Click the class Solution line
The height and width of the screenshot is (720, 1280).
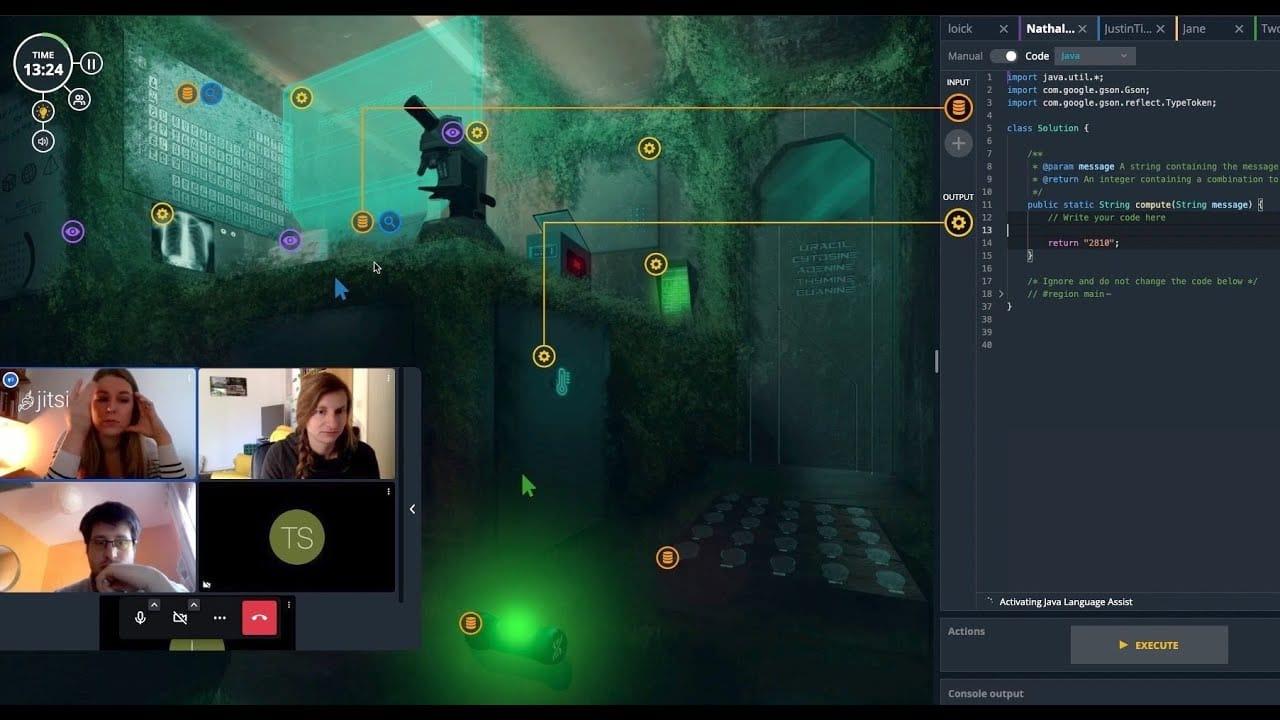(x=1047, y=128)
